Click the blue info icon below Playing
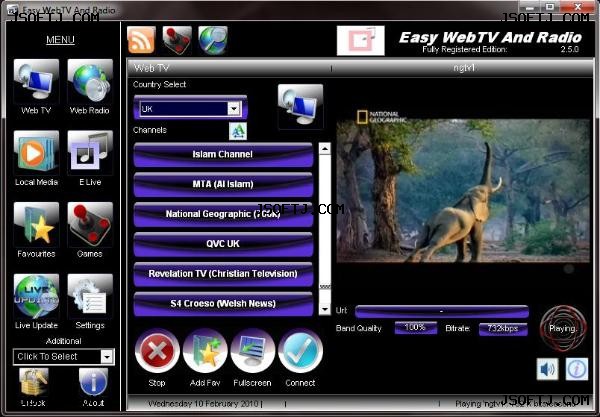 [577, 369]
